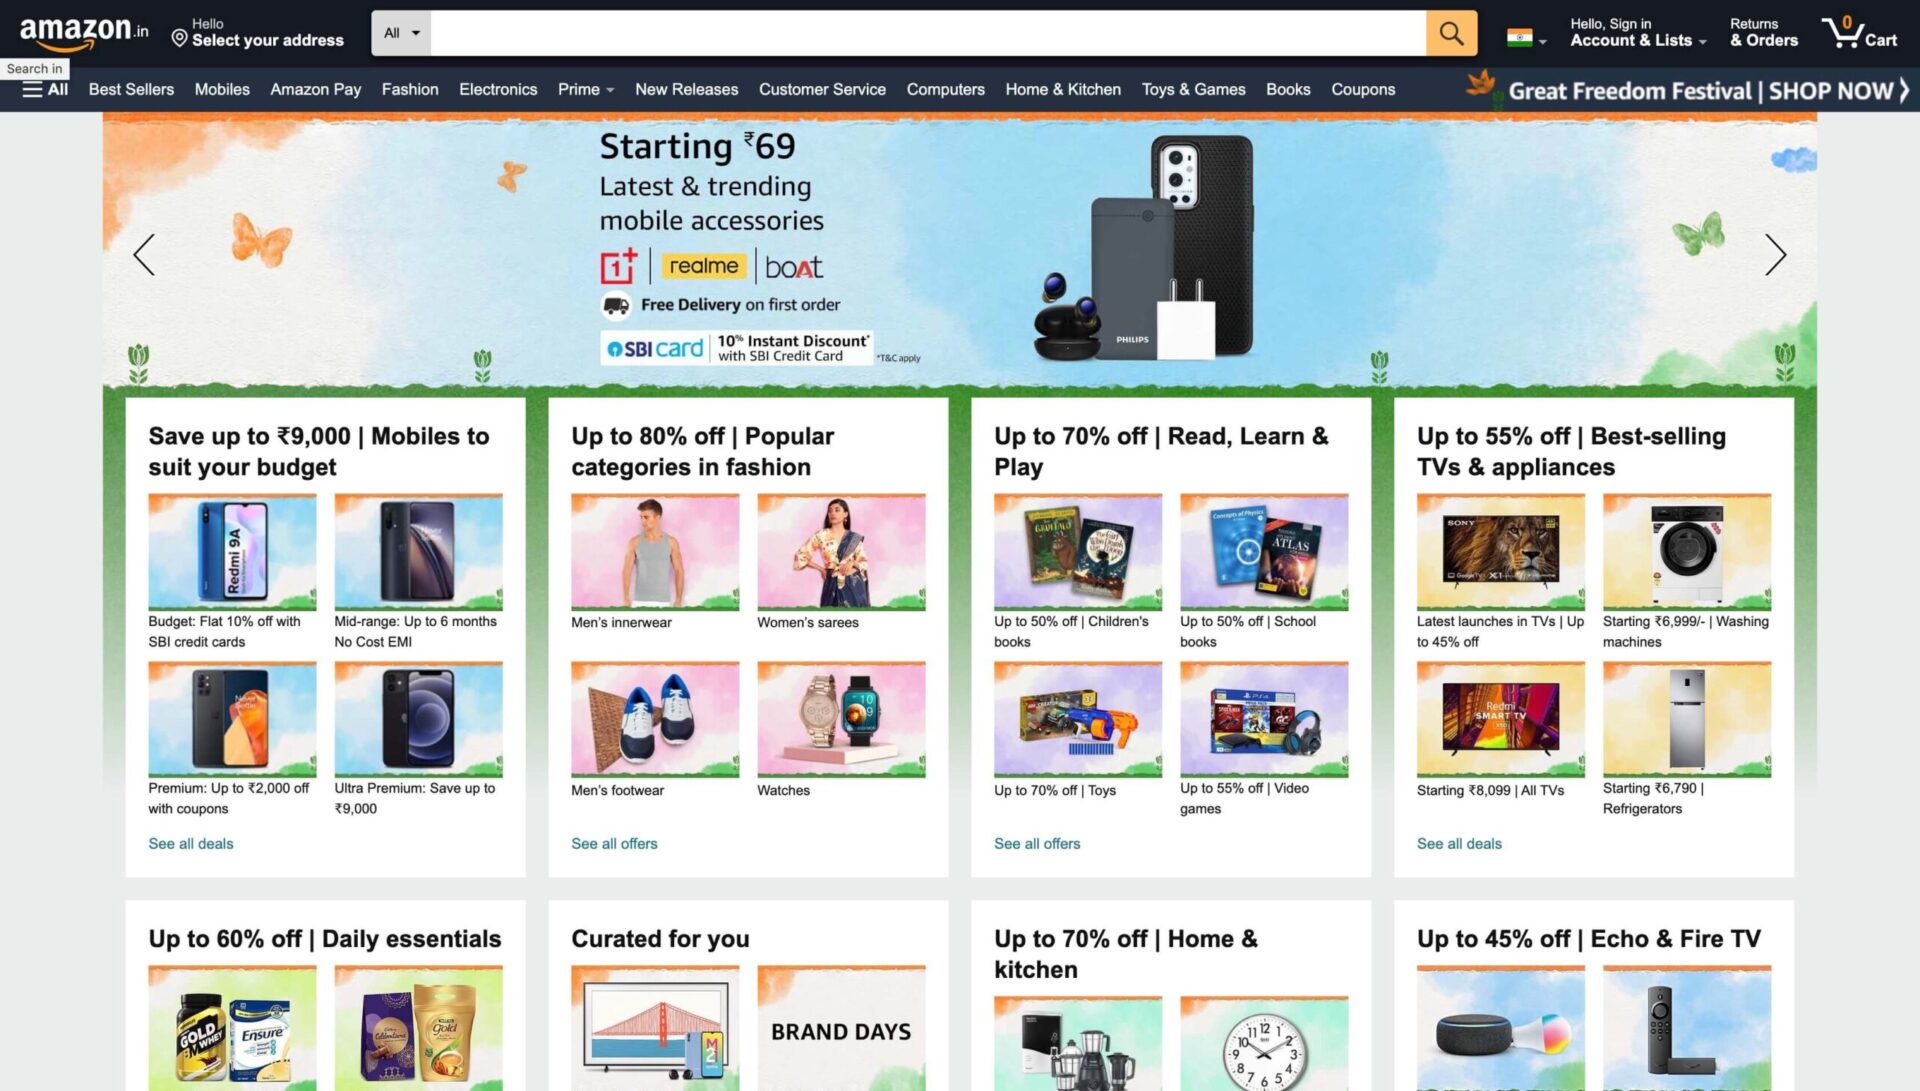
Task: Open the Washing machines product thumbnail
Action: point(1686,551)
